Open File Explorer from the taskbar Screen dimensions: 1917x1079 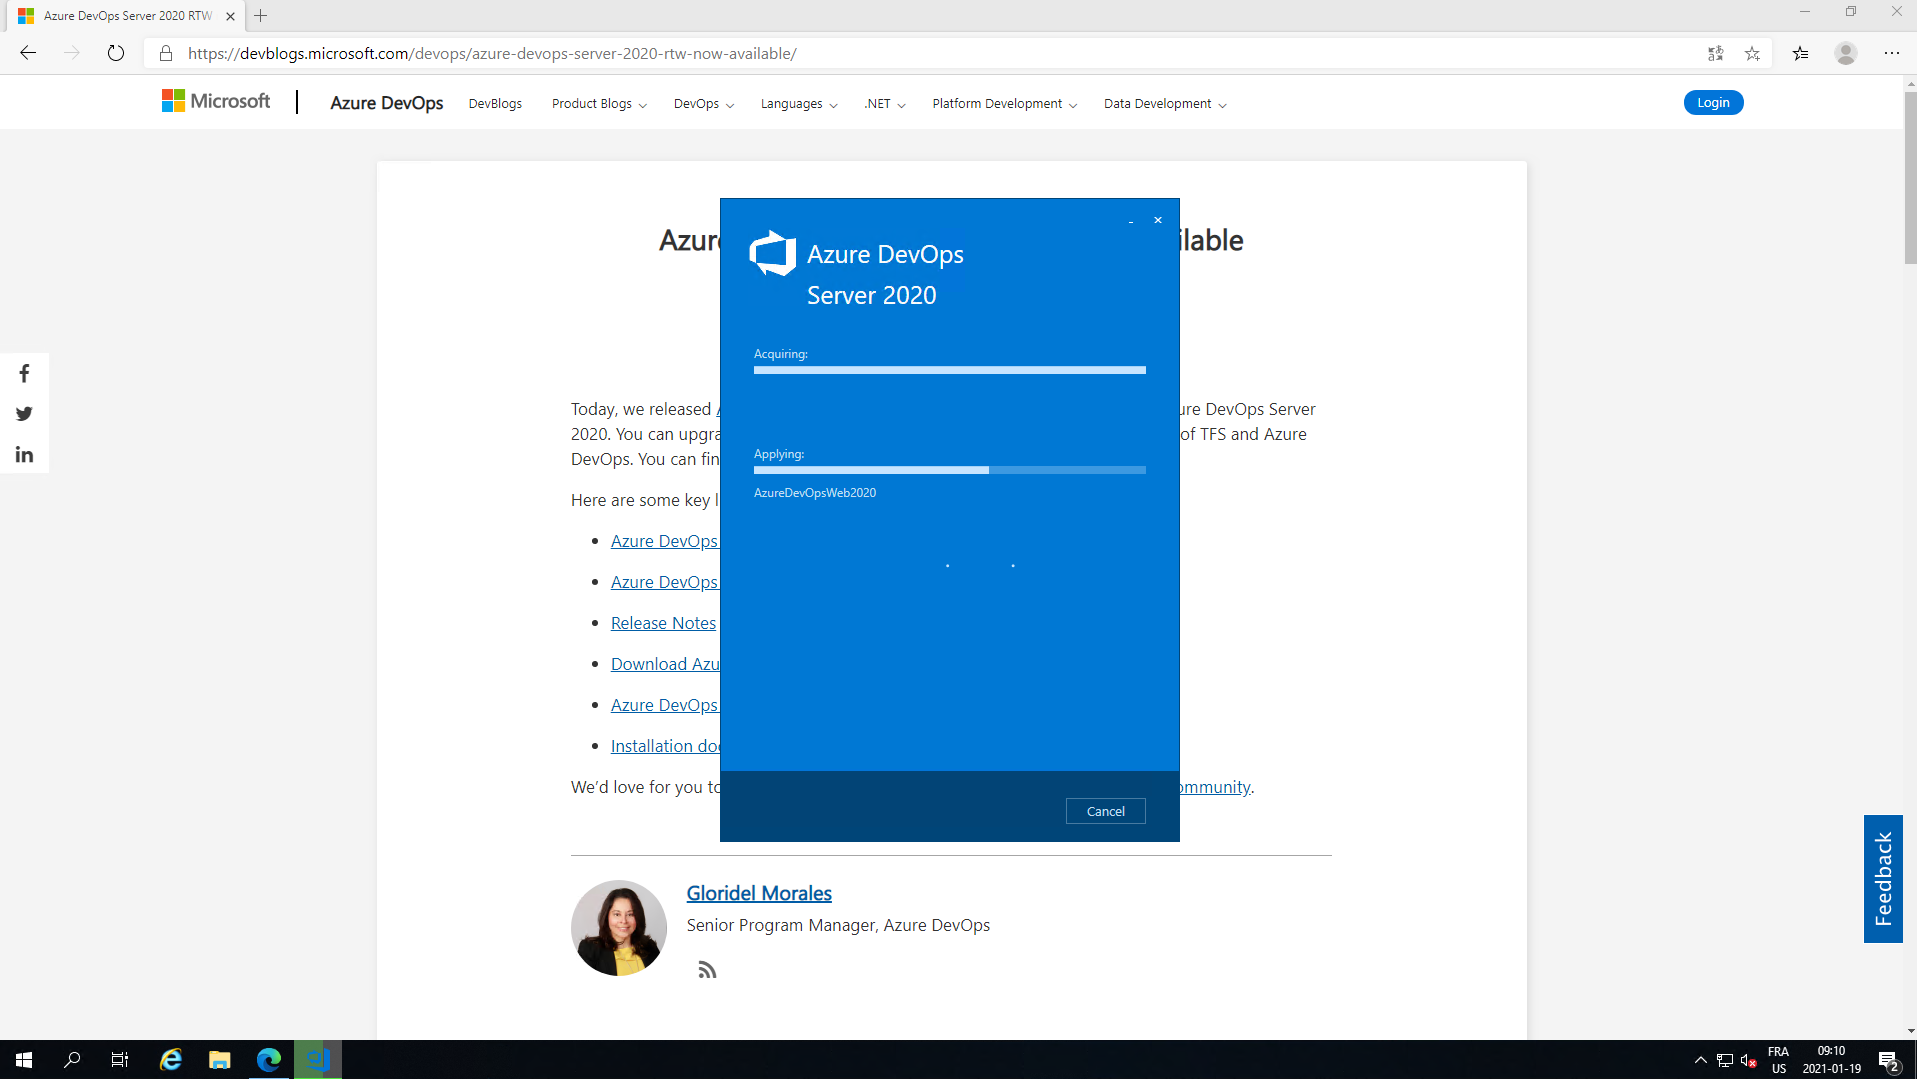219,1060
